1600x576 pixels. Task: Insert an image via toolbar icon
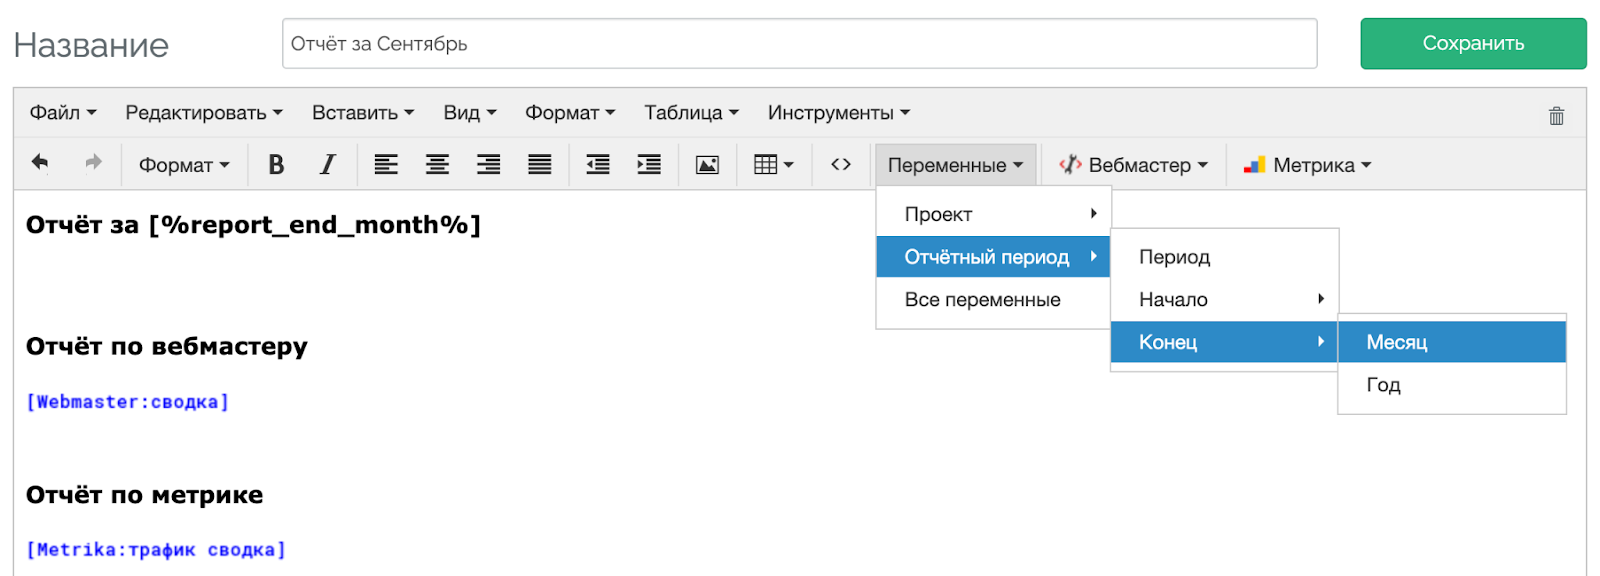[x=707, y=165]
